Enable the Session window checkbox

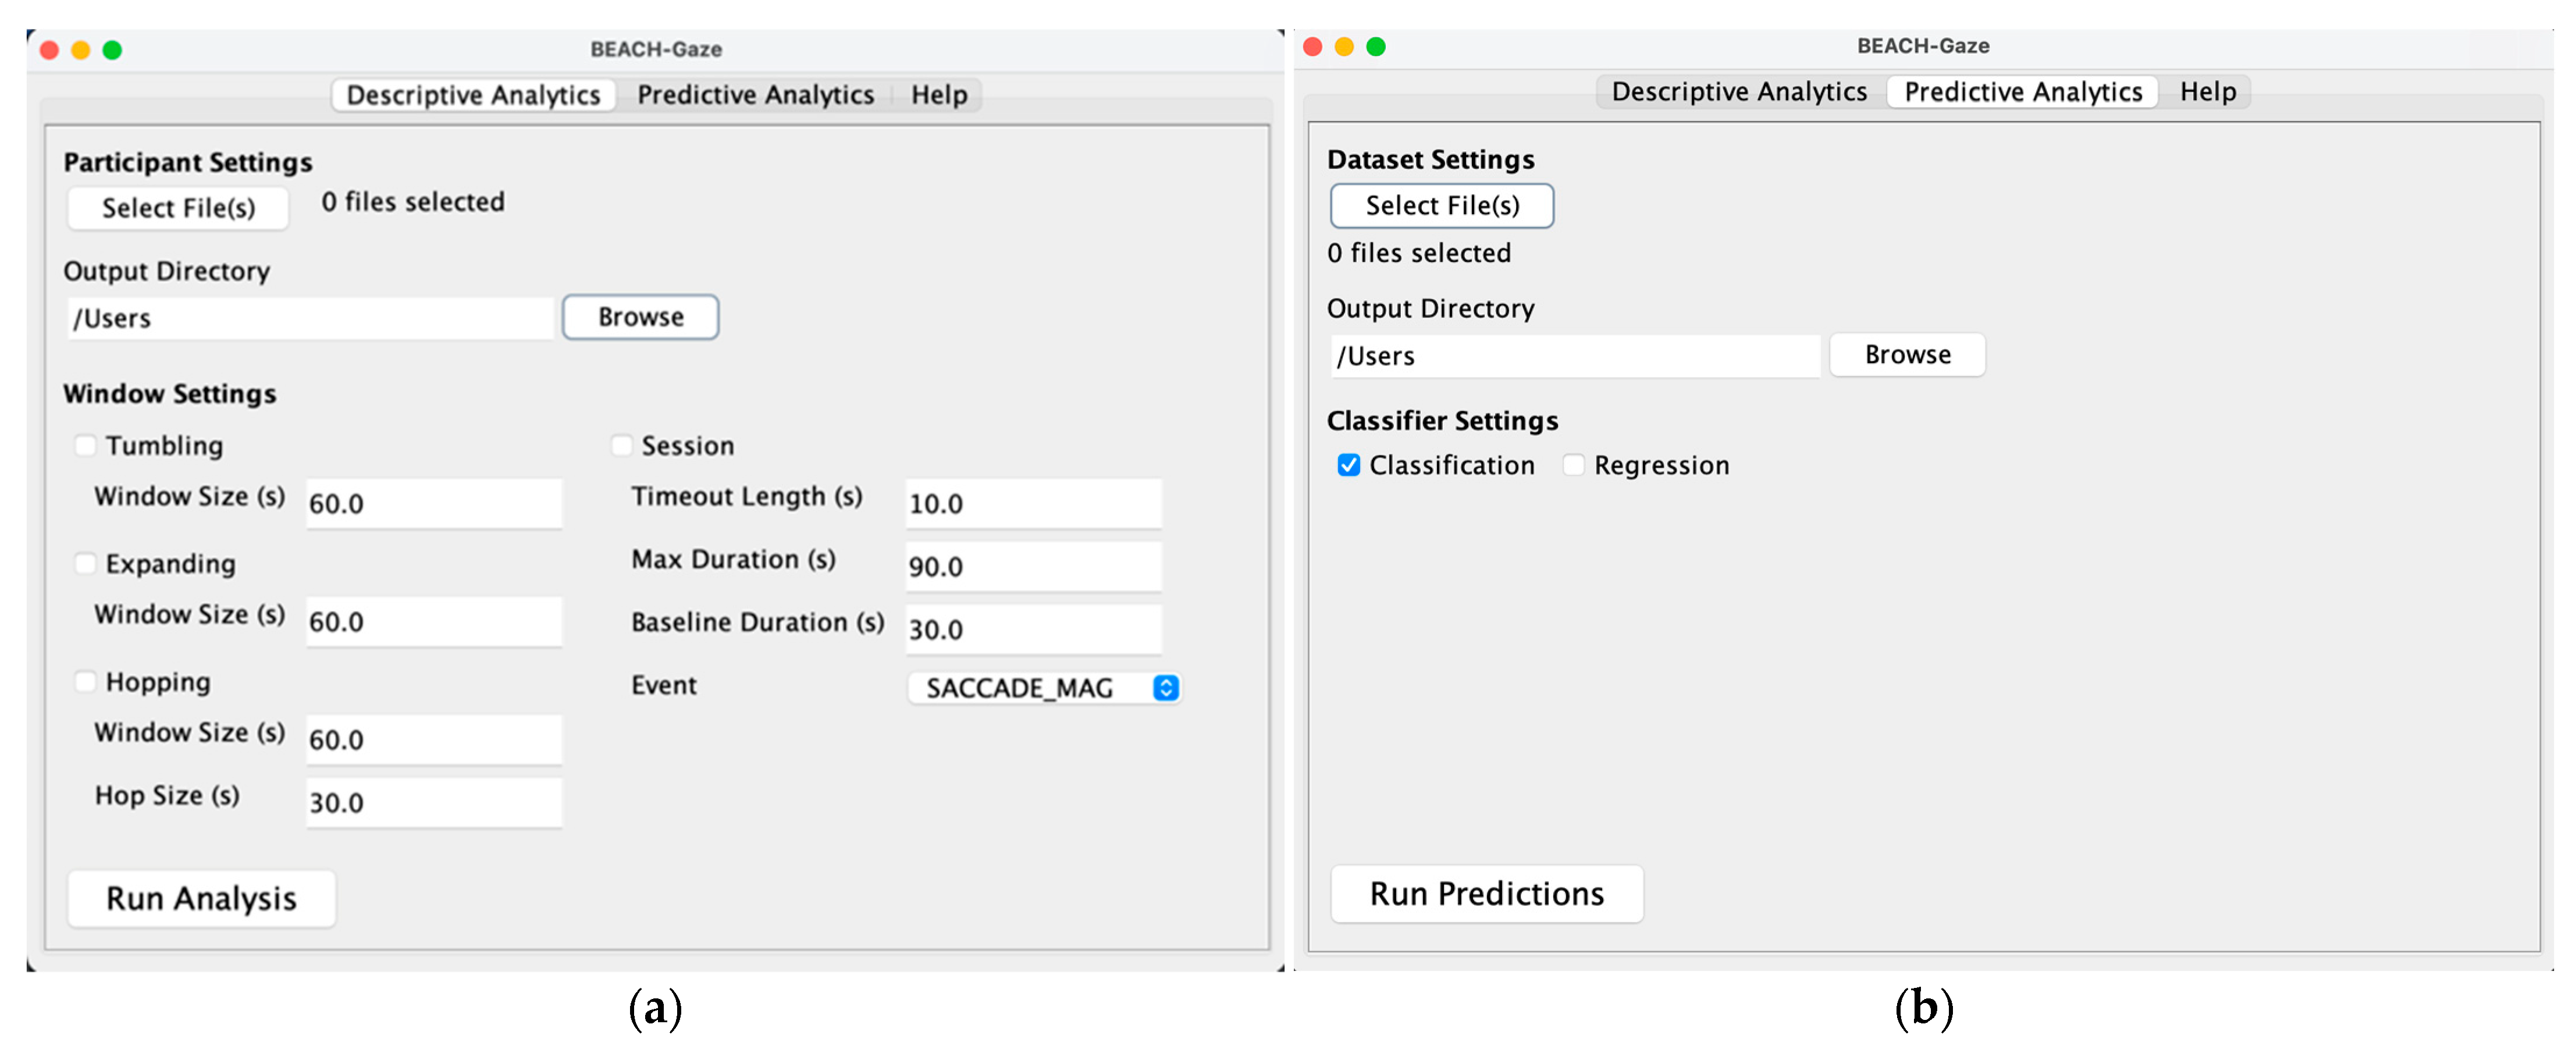(x=621, y=445)
